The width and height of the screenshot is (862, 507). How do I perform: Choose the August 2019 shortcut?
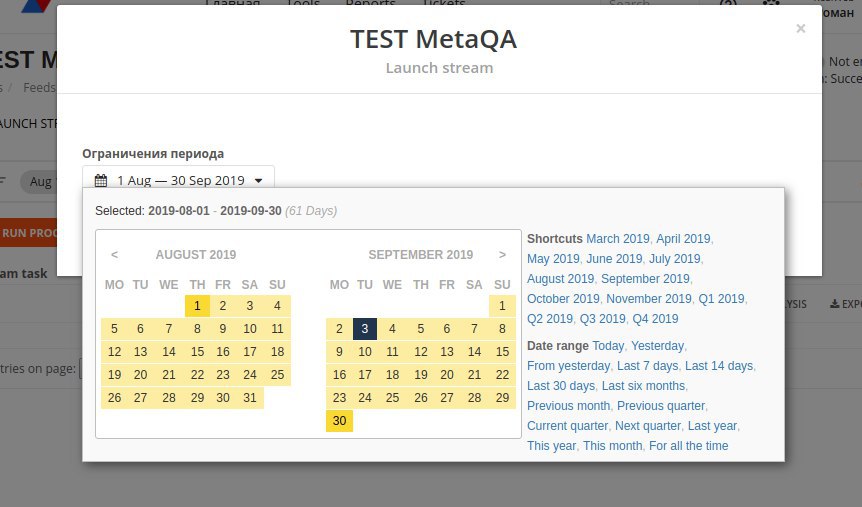[560, 279]
